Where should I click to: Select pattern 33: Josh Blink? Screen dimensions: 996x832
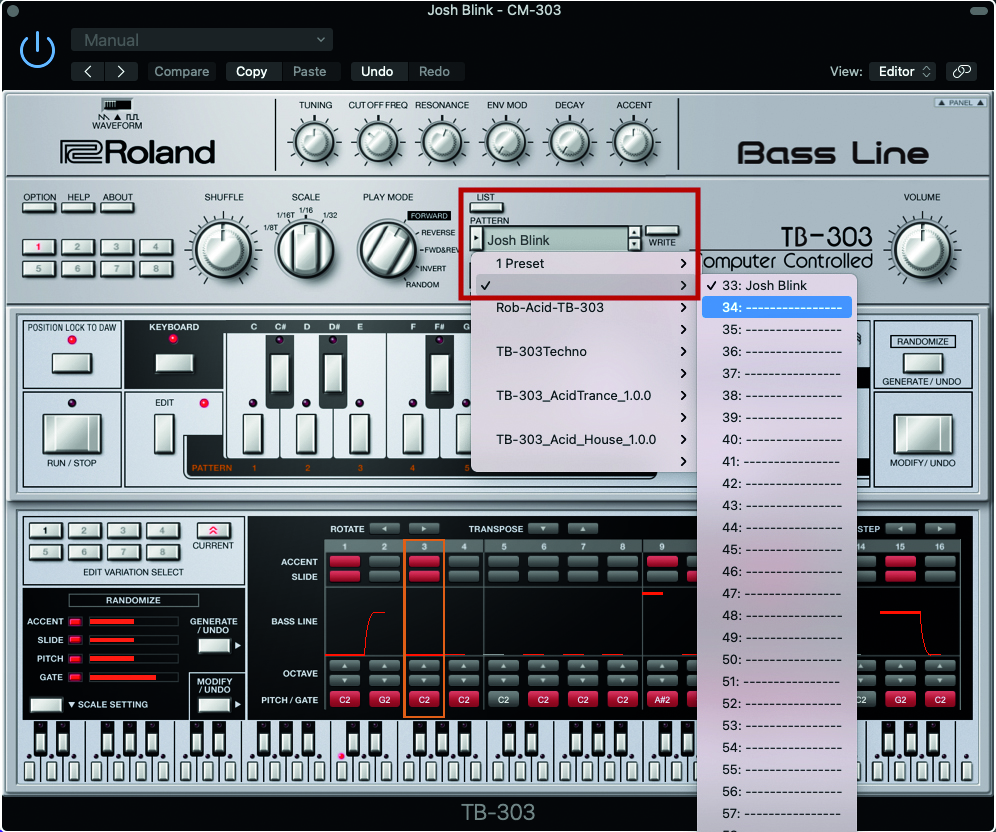tap(777, 286)
